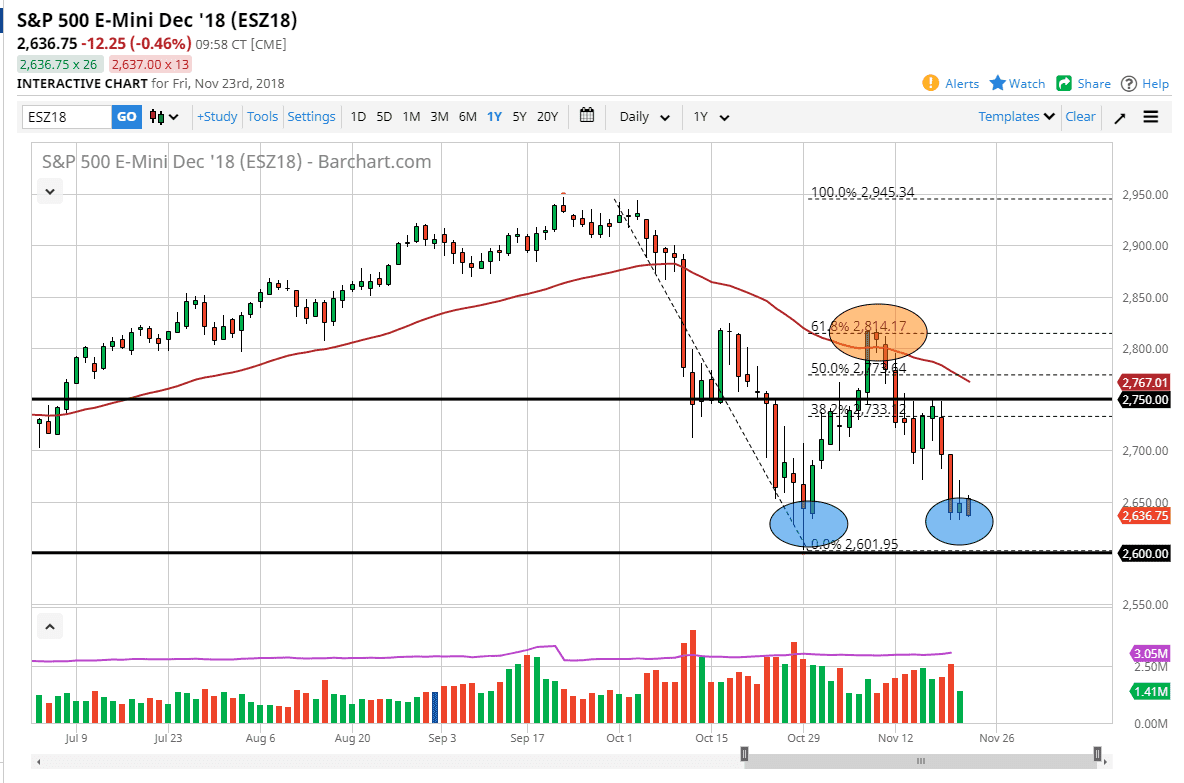The width and height of the screenshot is (1184, 783).
Task: Open the +Study tool
Action: pos(216,116)
